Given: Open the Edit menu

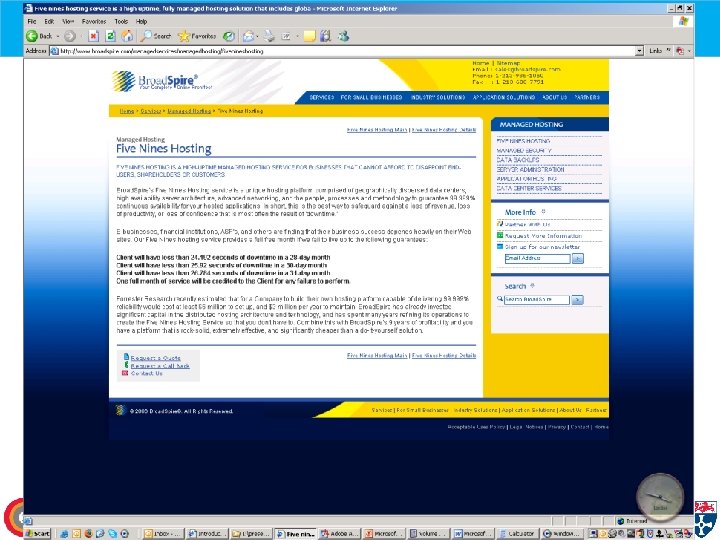Looking at the screenshot, I should [x=49, y=21].
